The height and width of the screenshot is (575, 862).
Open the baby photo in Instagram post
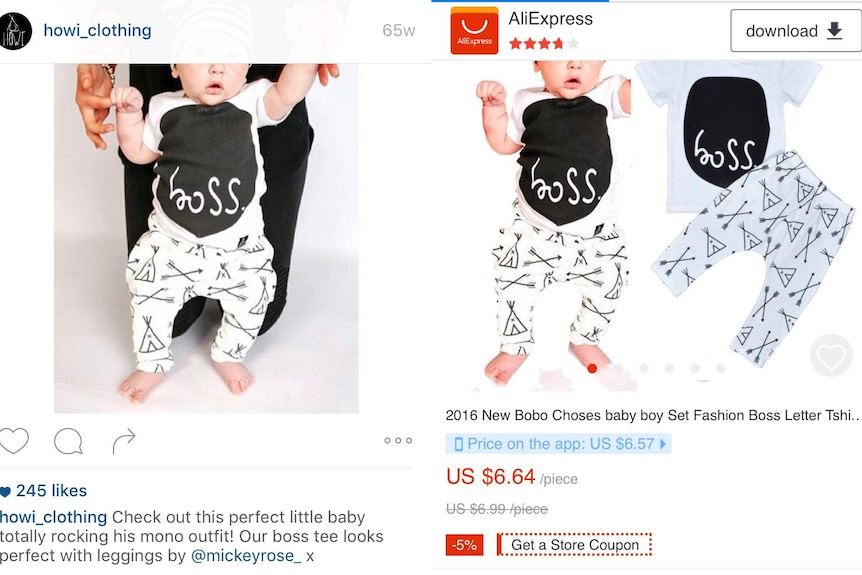(206, 238)
